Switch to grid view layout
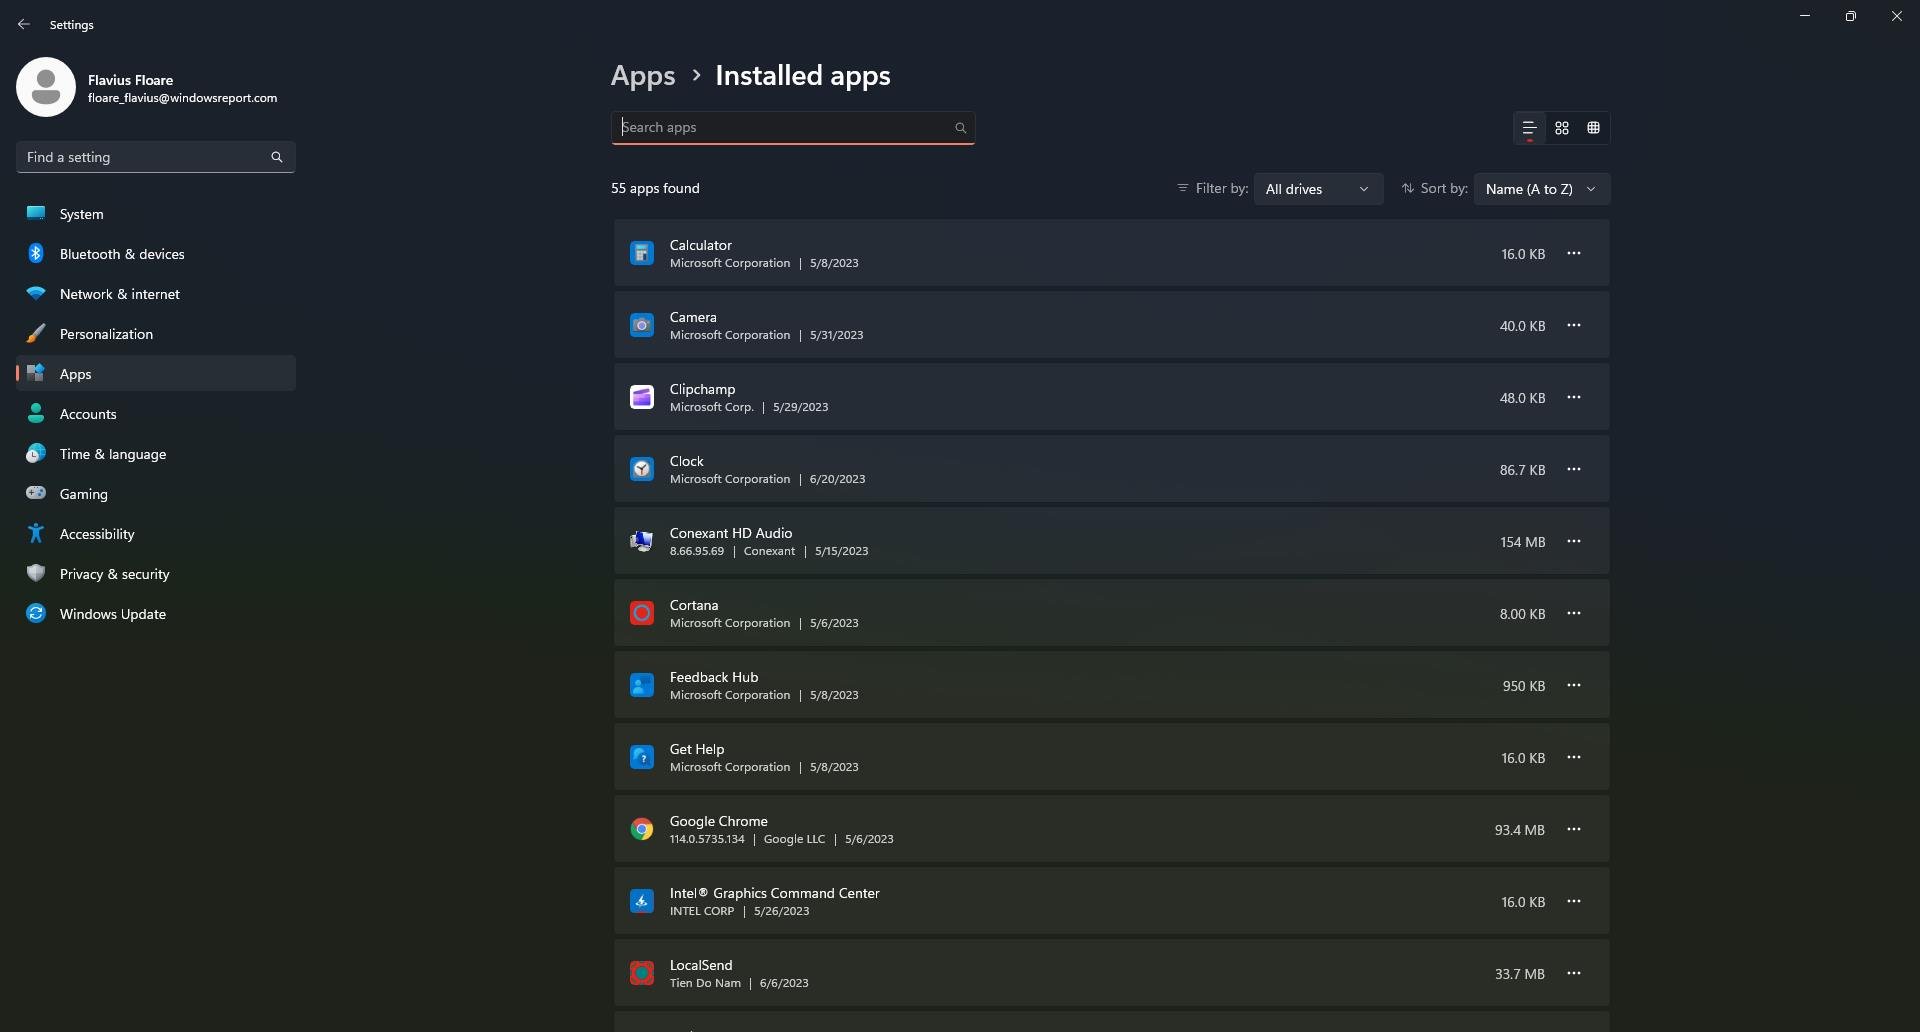Viewport: 1920px width, 1032px height. 1562,128
